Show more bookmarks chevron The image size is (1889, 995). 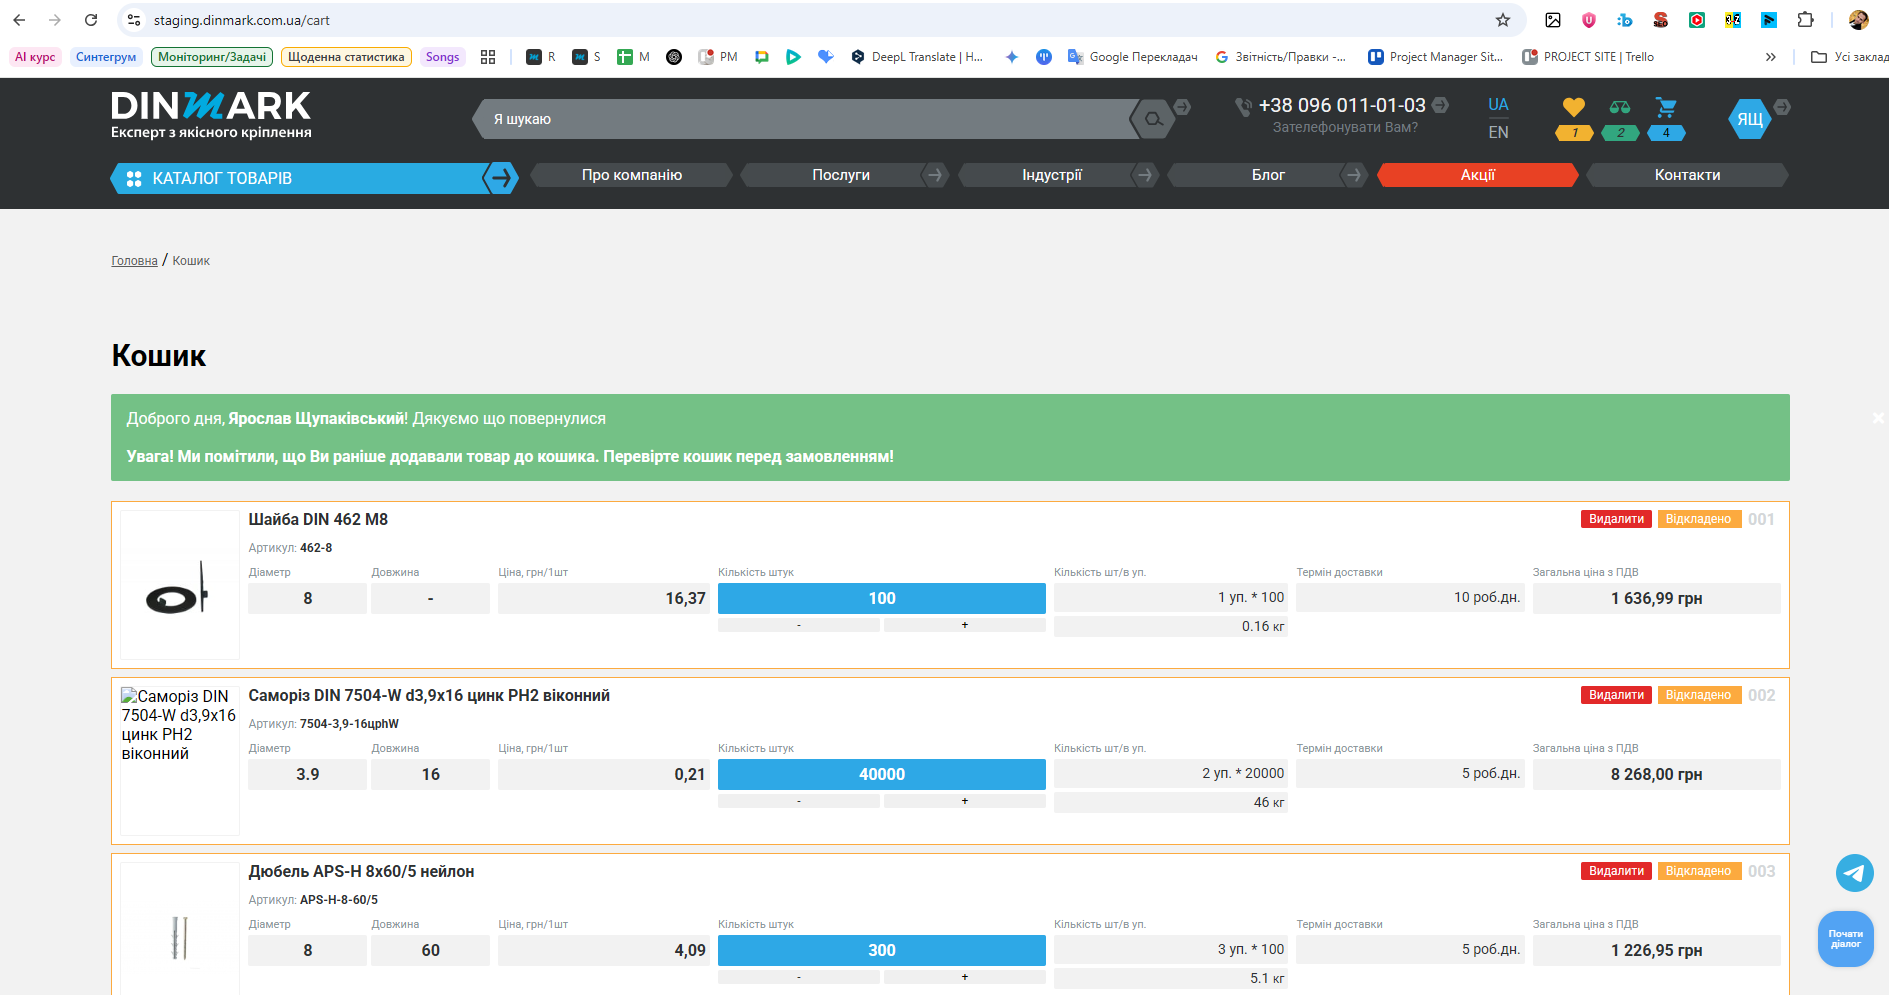pos(1771,57)
